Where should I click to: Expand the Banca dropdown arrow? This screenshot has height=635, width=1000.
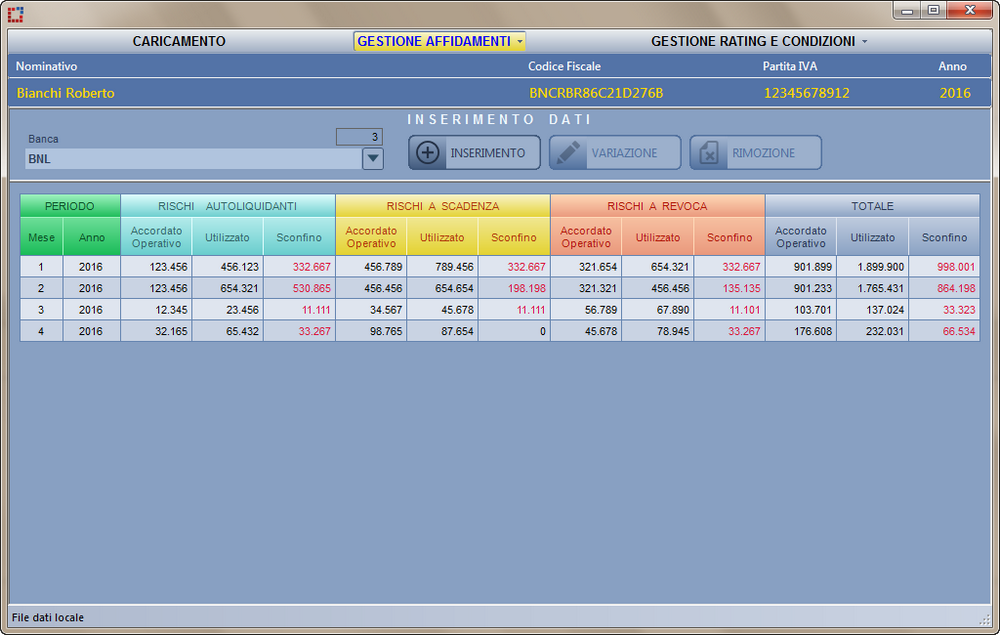pos(372,158)
